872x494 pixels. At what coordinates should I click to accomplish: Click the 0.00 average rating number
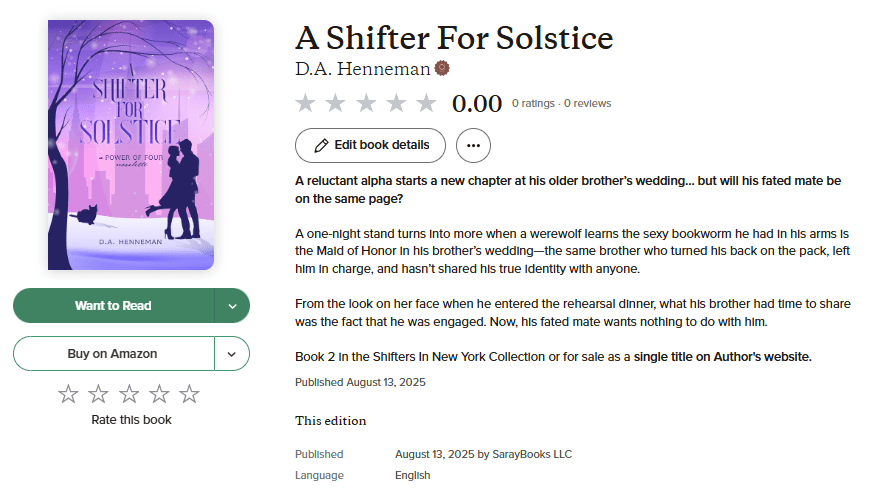pyautogui.click(x=476, y=103)
